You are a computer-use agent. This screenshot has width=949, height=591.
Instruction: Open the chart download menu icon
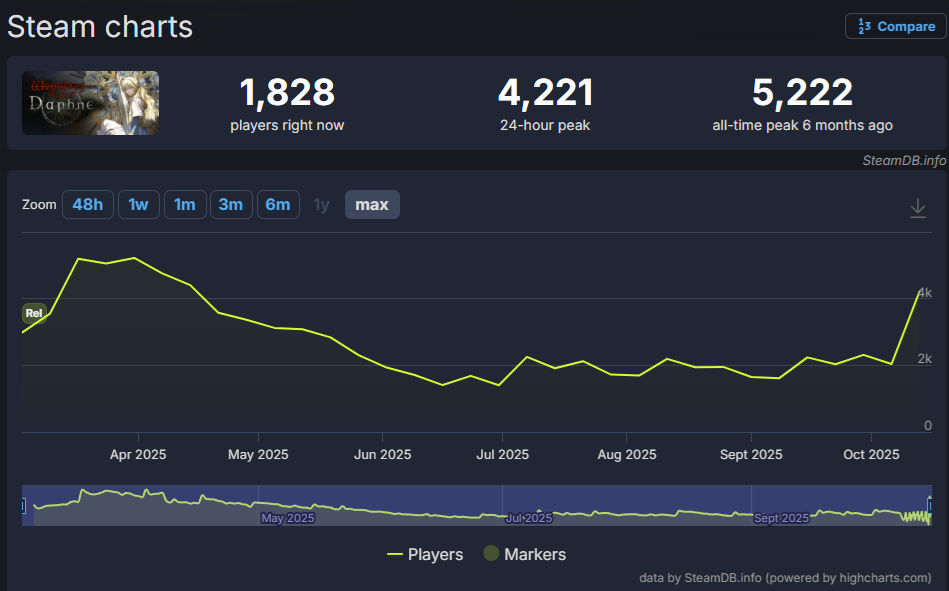coord(918,207)
